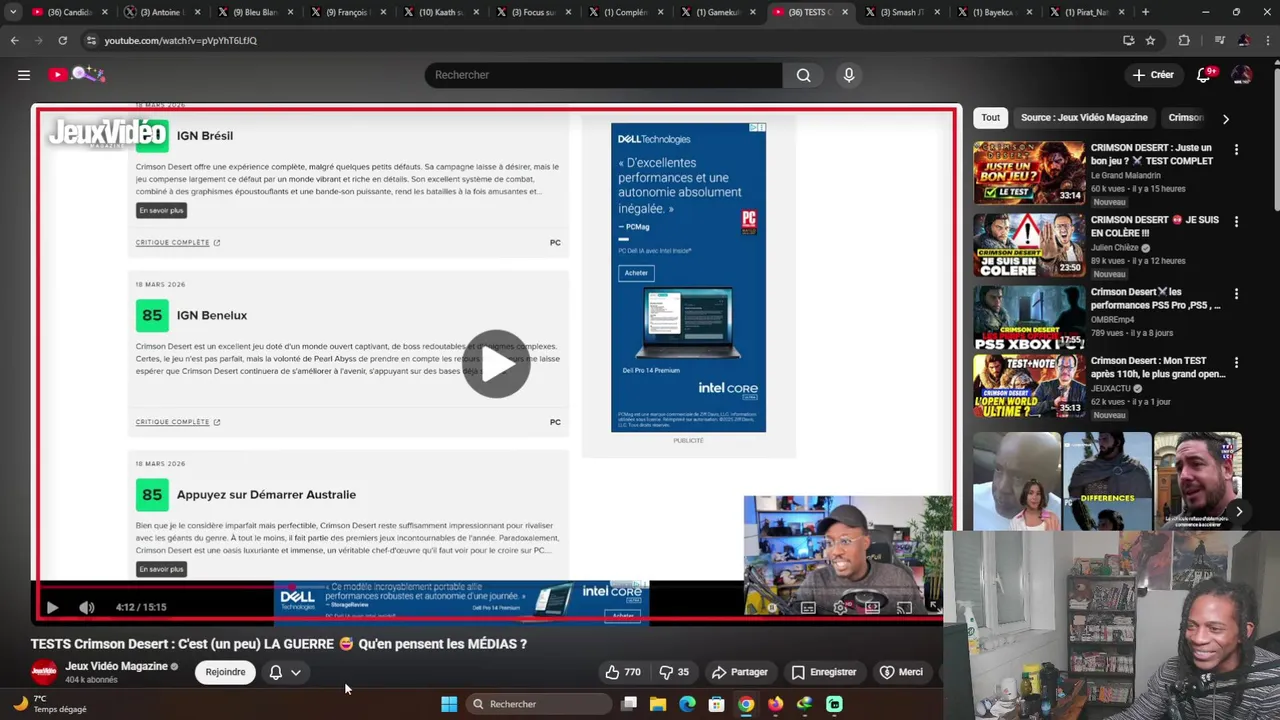
Task: Open the options menu for JEUXACTU video
Action: [1236, 362]
